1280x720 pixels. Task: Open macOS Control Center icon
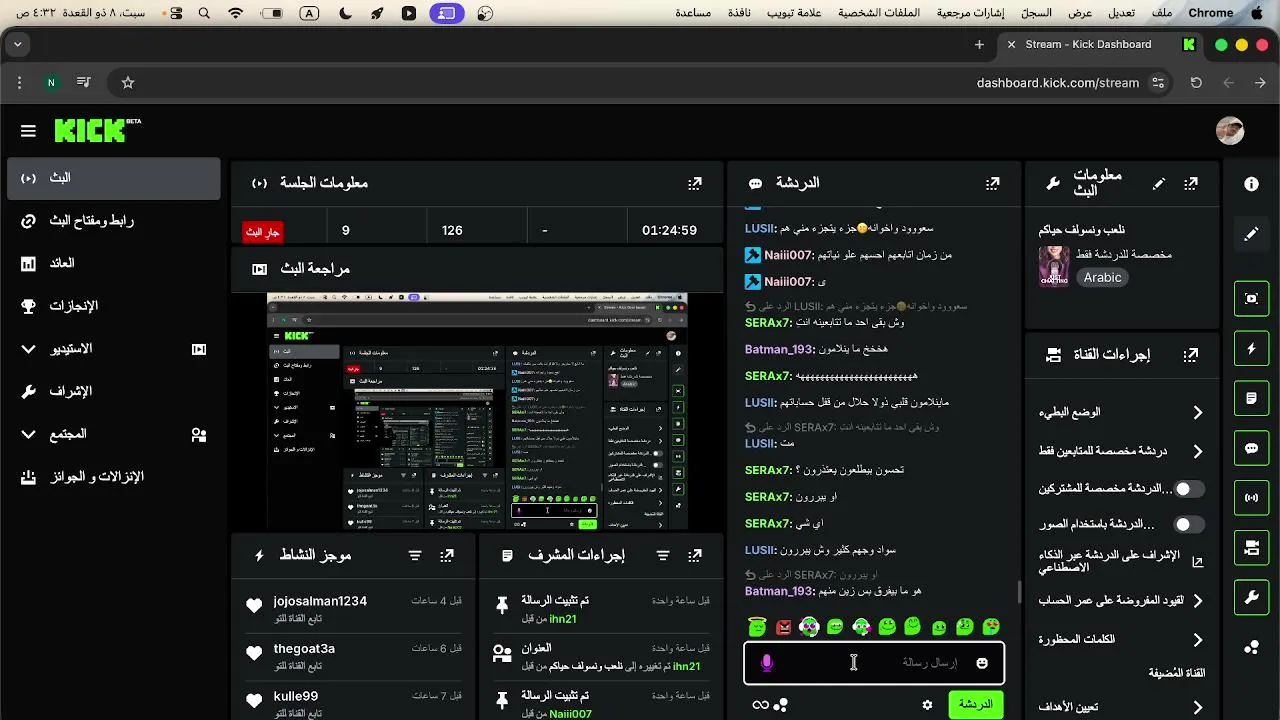[176, 13]
